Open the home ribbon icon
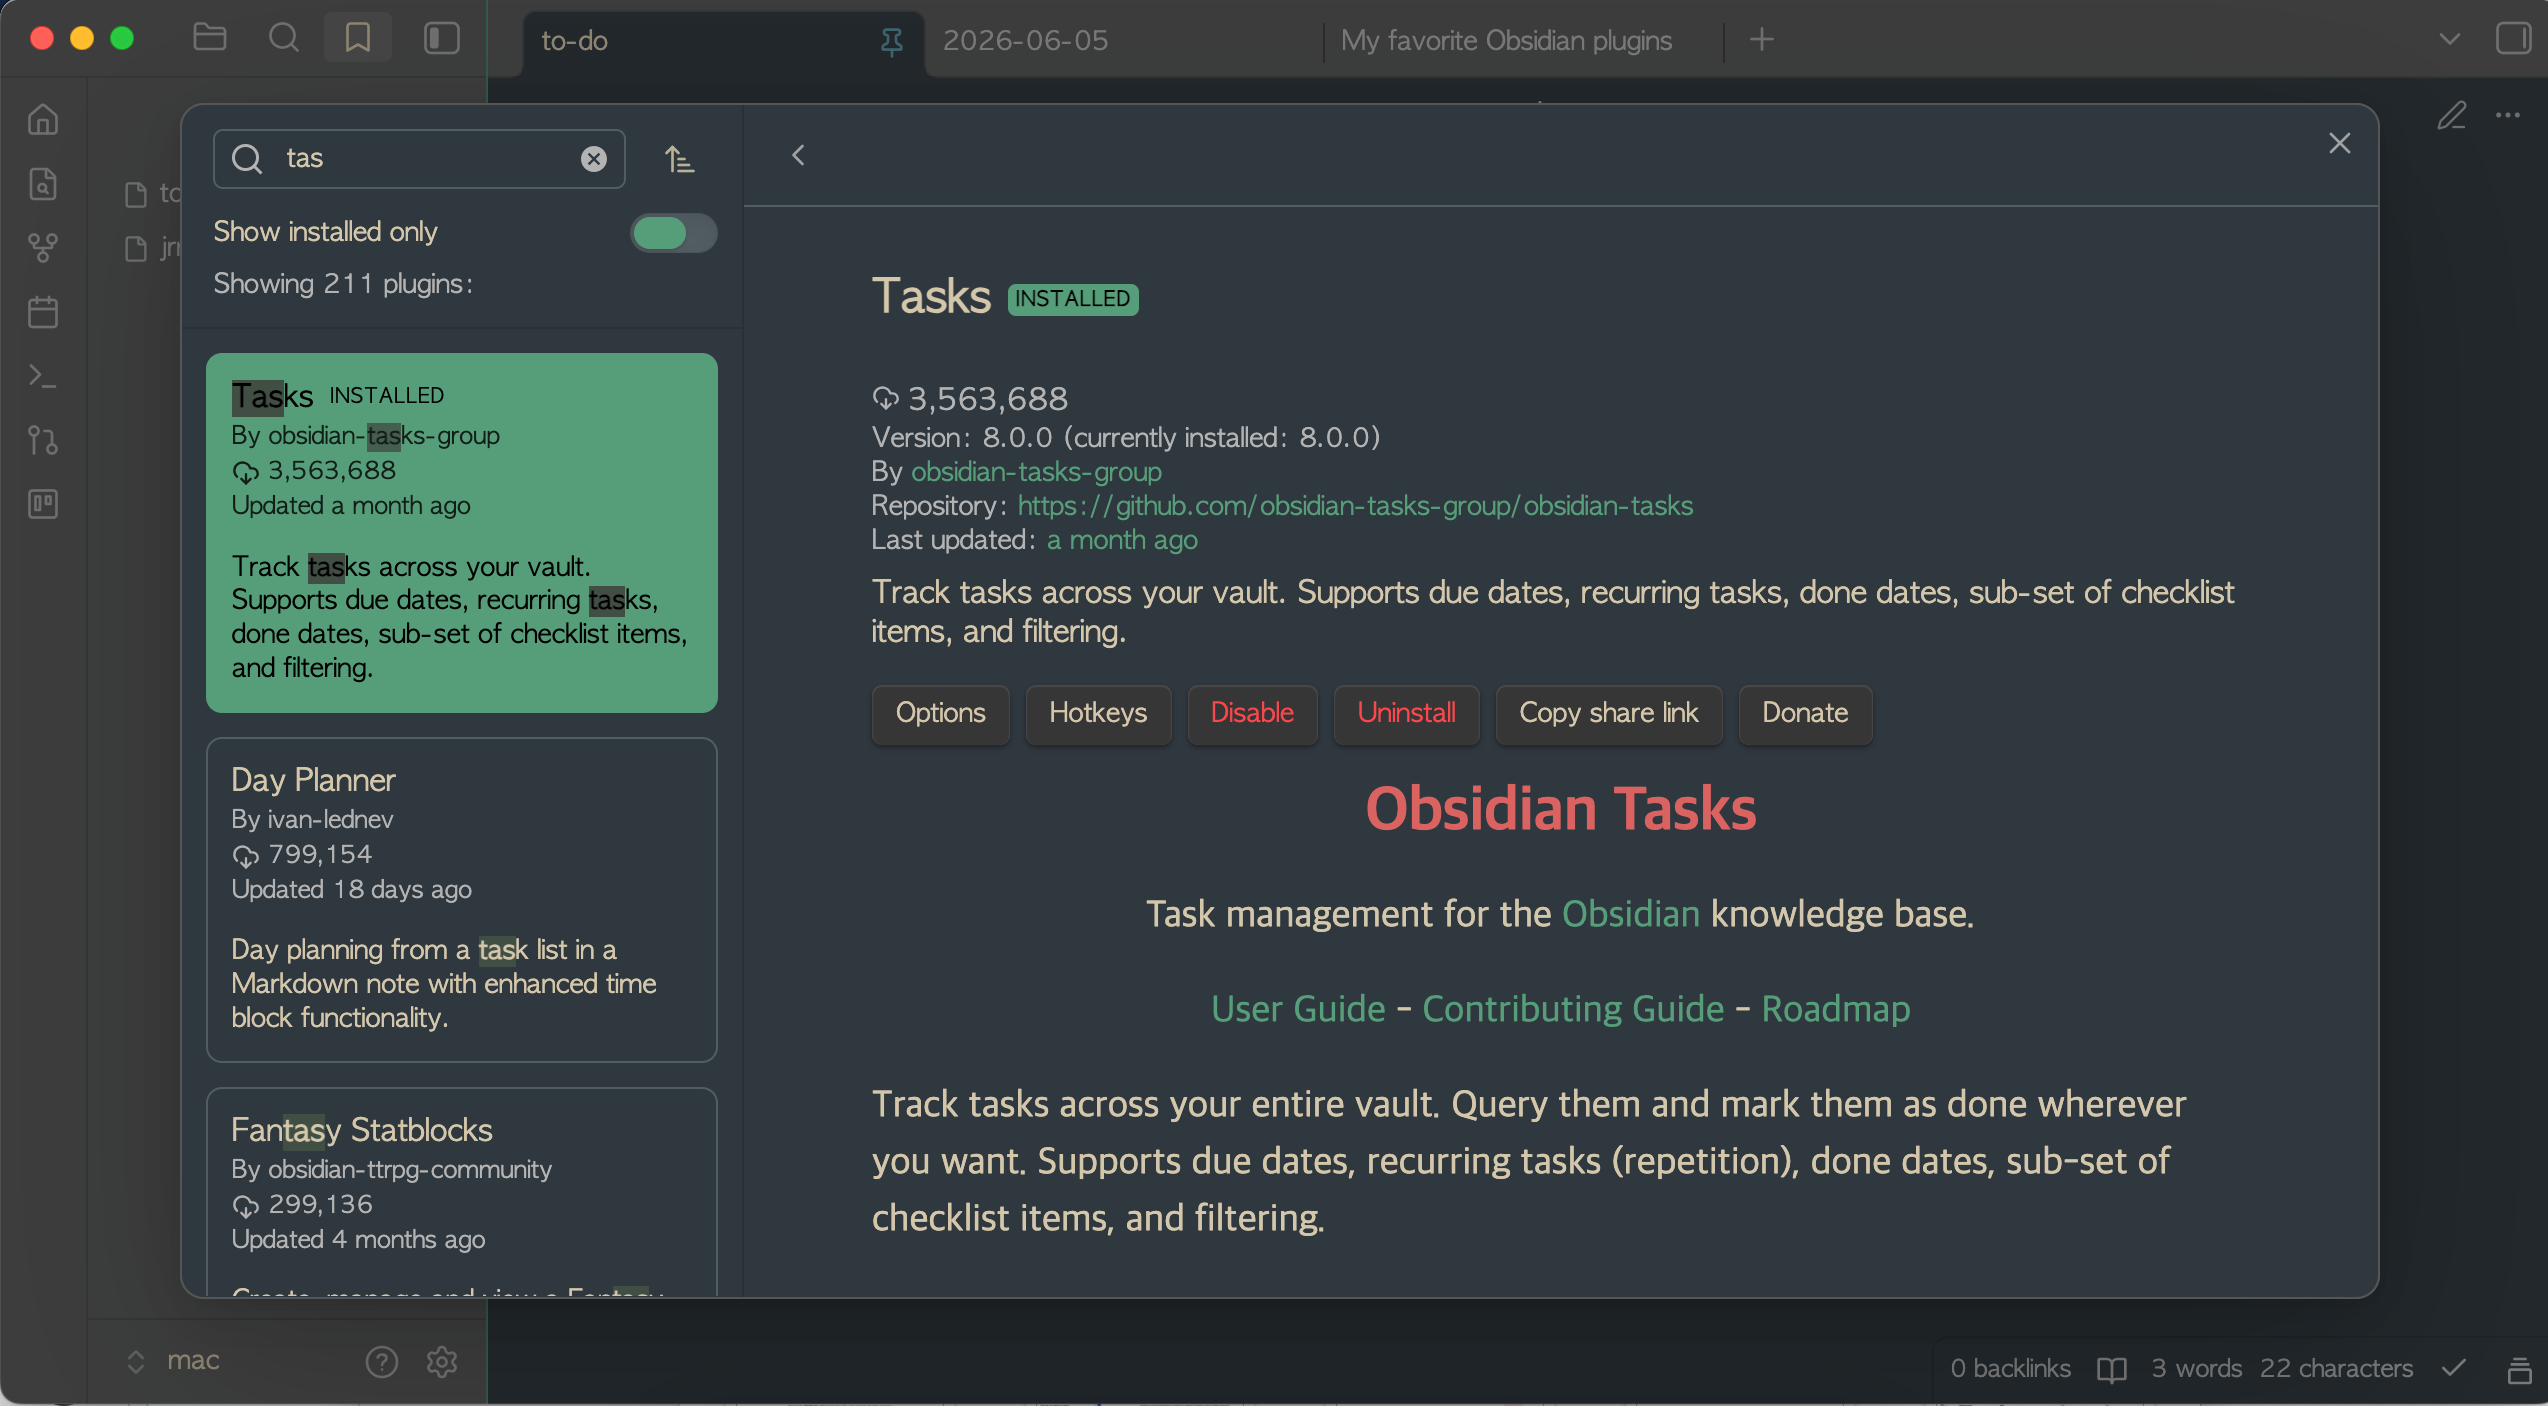 [43, 120]
